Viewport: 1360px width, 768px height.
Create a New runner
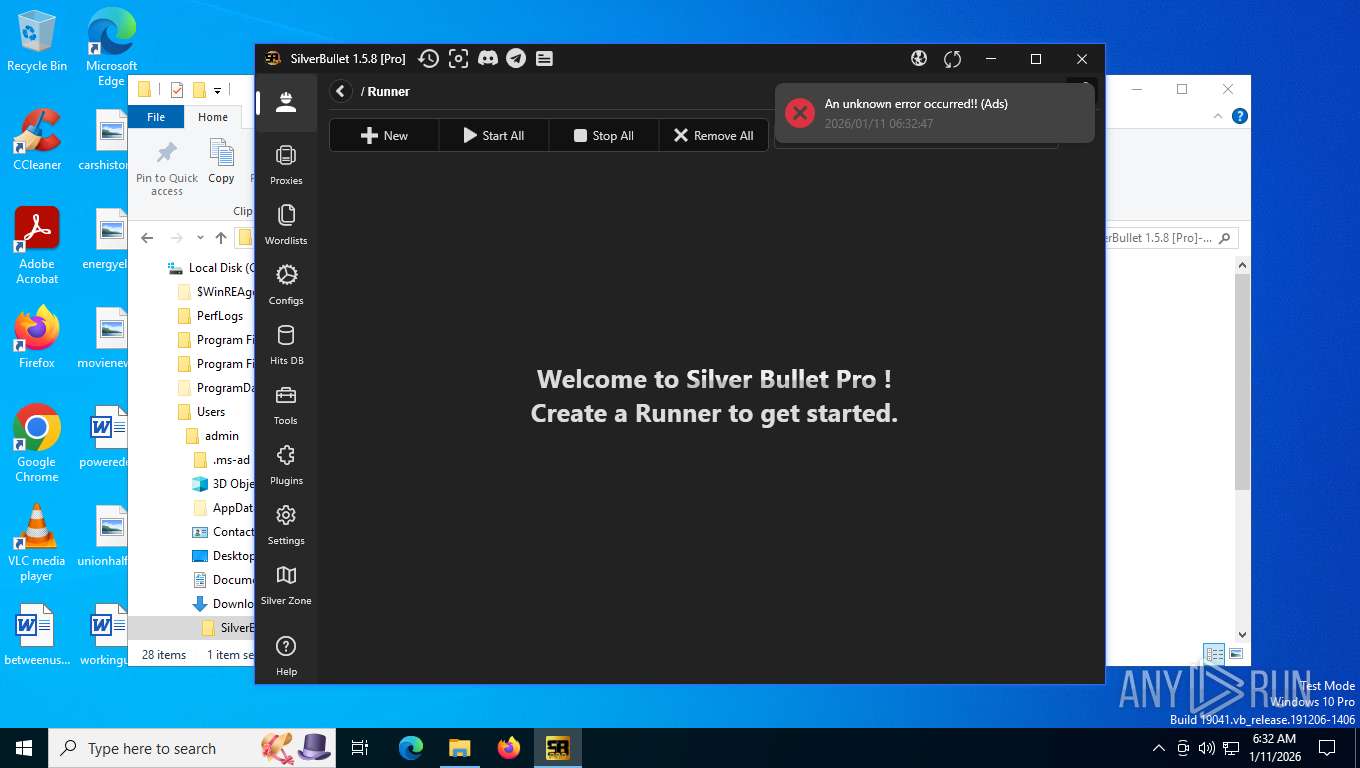384,135
